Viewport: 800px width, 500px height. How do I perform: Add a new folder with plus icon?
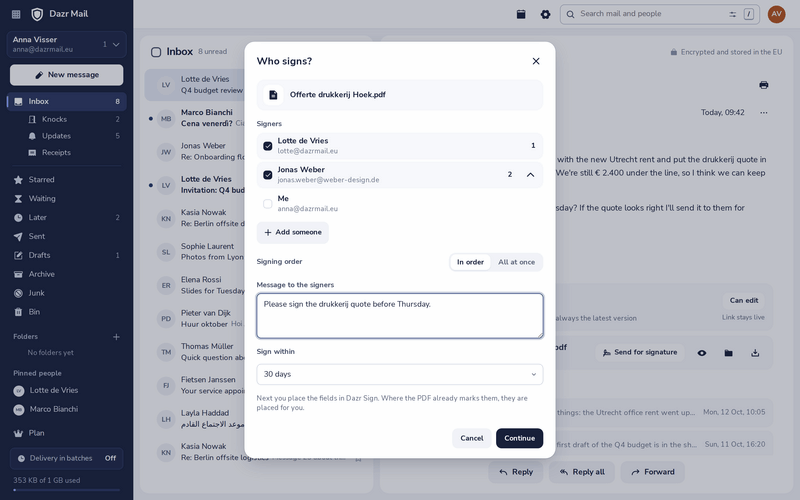coord(116,337)
